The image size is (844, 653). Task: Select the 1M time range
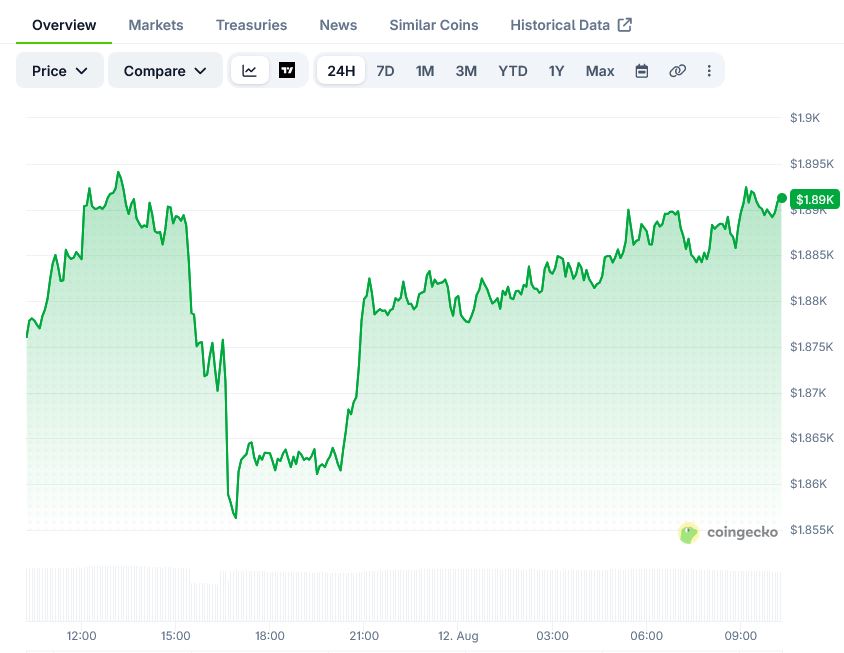click(x=425, y=71)
